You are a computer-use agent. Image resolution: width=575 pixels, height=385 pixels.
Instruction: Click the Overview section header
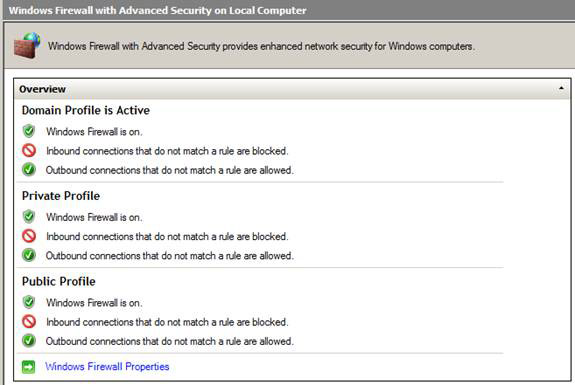[x=292, y=89]
